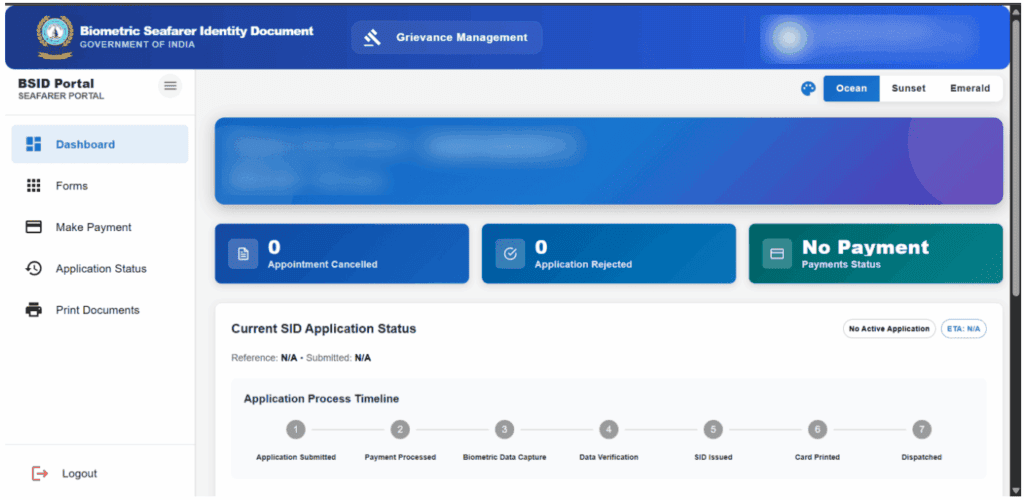Viewport: 1024px width, 500px height.
Task: Click the Dashboard tiles icon
Action: pos(33,144)
